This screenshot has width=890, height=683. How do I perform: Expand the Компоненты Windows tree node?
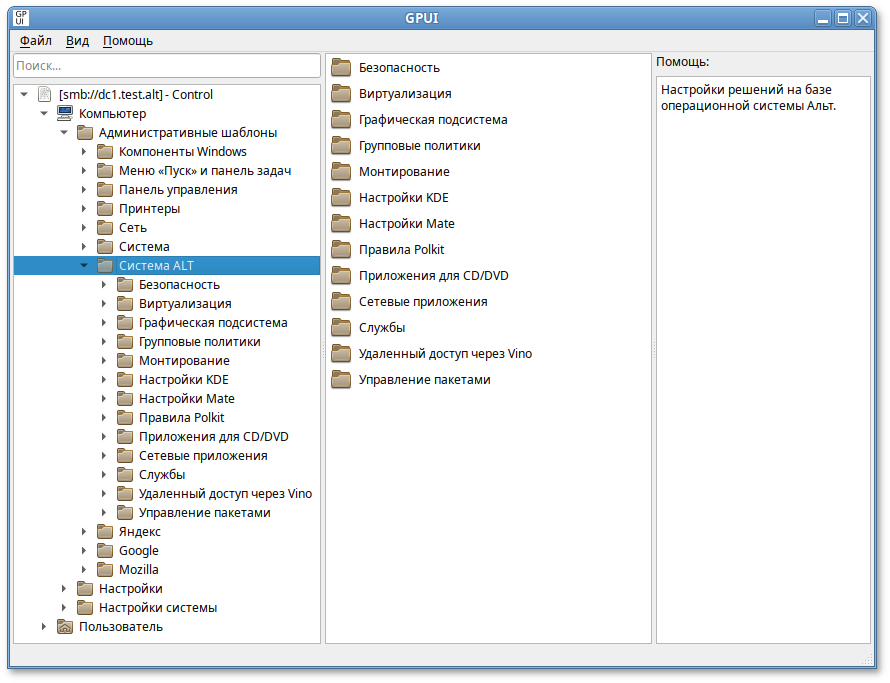pyautogui.click(x=84, y=152)
